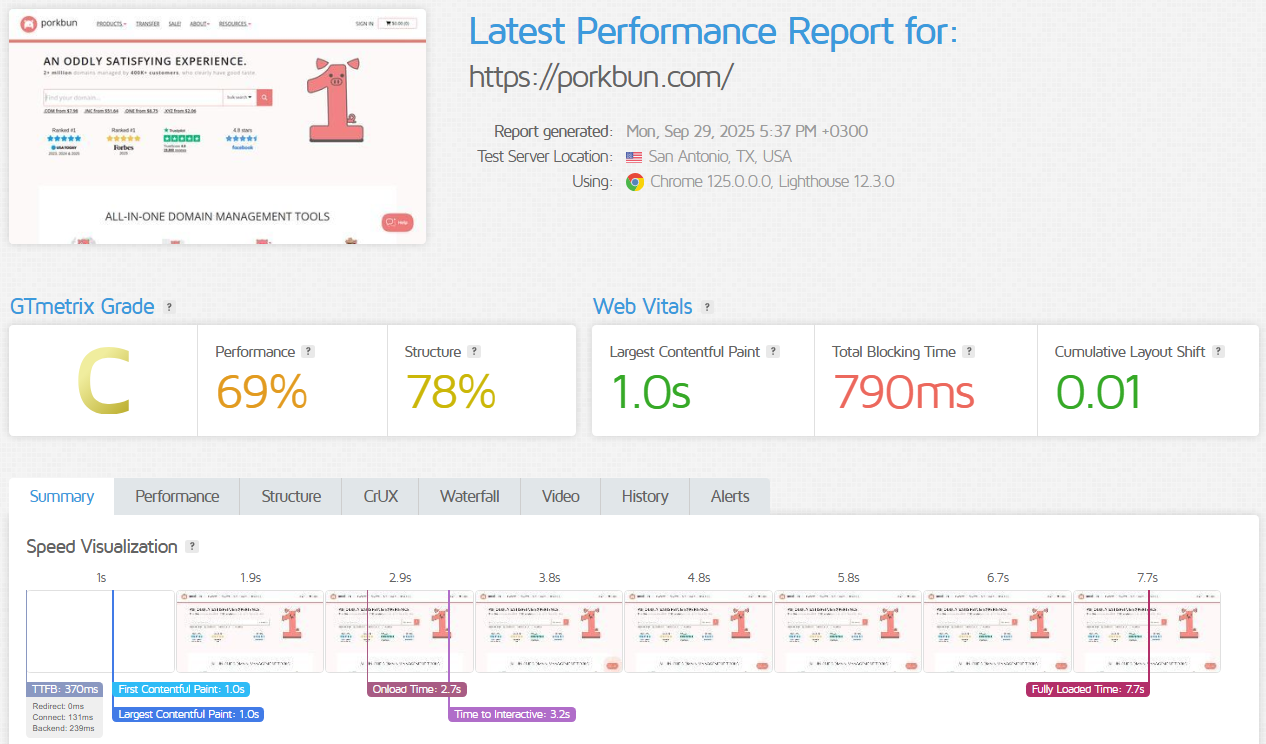This screenshot has height=744, width=1266.
Task: Select the 1.9s filmstrip frame
Action: click(x=250, y=631)
